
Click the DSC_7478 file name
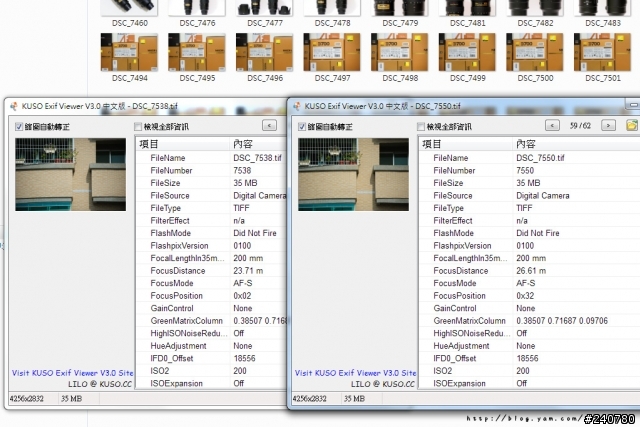[x=332, y=23]
